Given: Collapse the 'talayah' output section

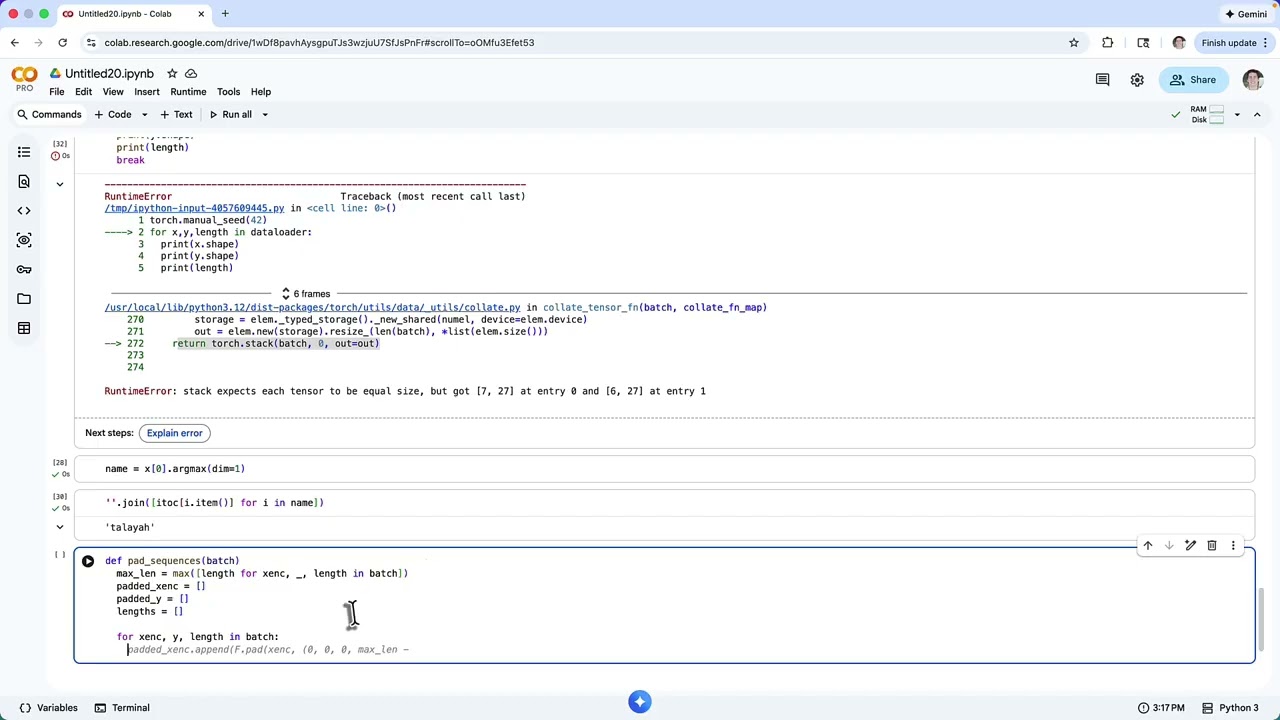Looking at the screenshot, I should 59,527.
